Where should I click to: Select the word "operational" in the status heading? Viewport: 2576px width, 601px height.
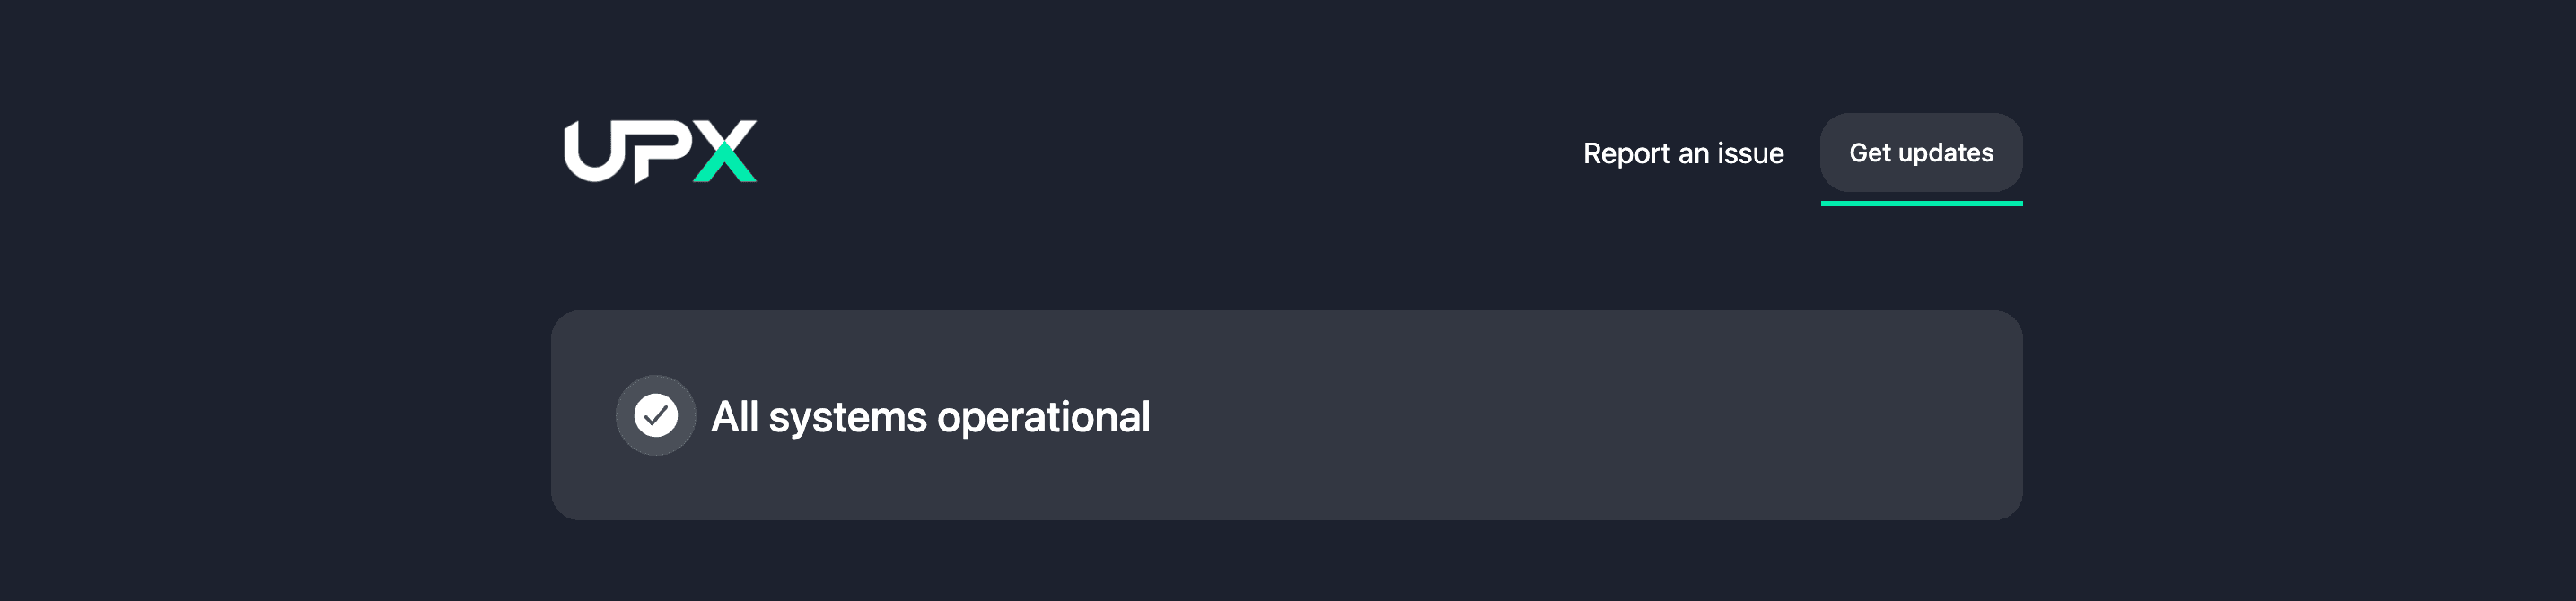1043,418
